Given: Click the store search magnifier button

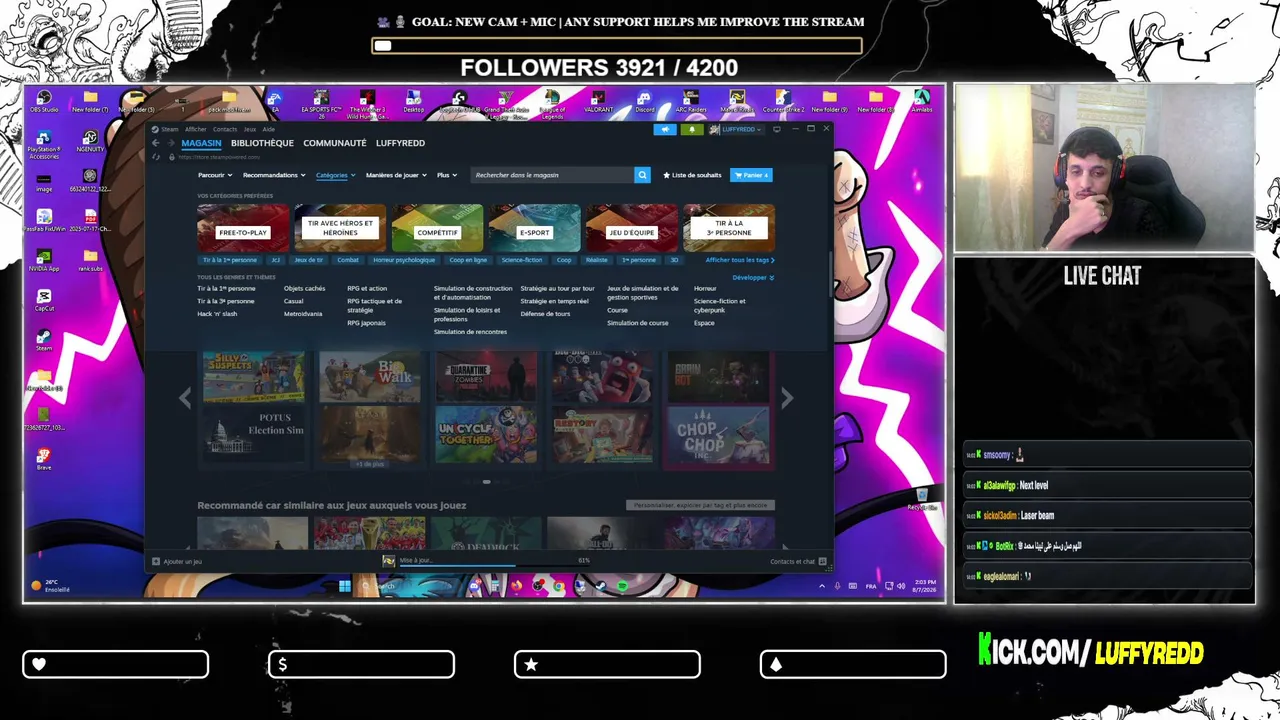Looking at the screenshot, I should 642,175.
